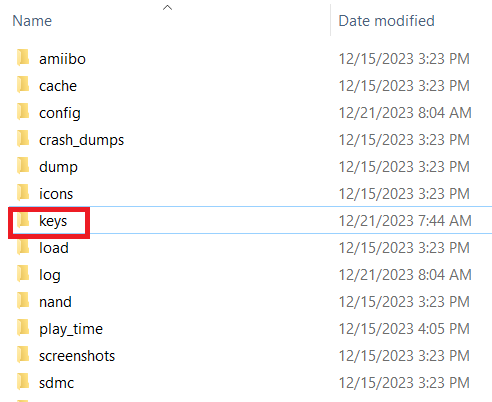Click the keys folder modified date 7:44 AM
This screenshot has width=492, height=402.
(405, 221)
